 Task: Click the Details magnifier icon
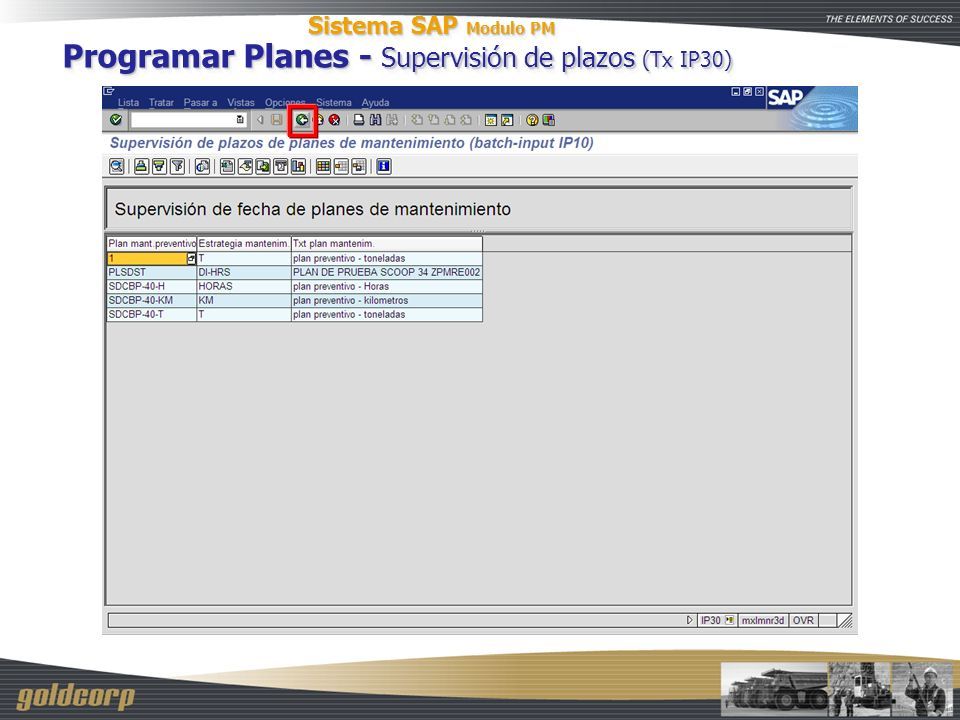(x=116, y=166)
